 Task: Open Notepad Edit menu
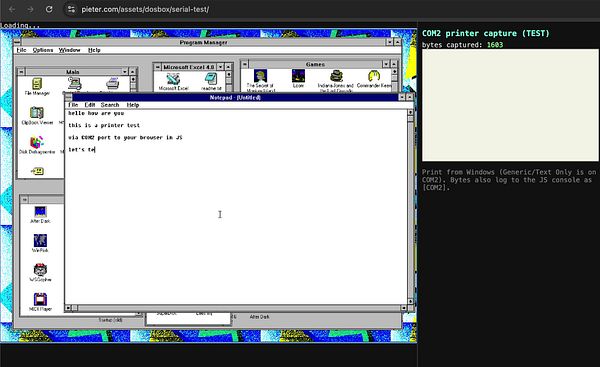click(90, 105)
